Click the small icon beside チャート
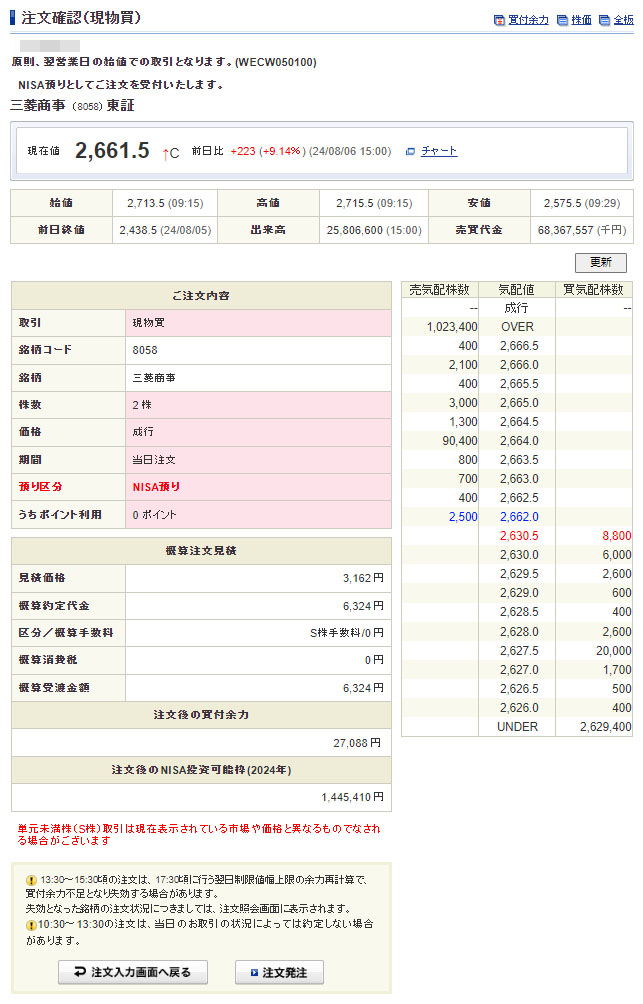 pos(410,151)
